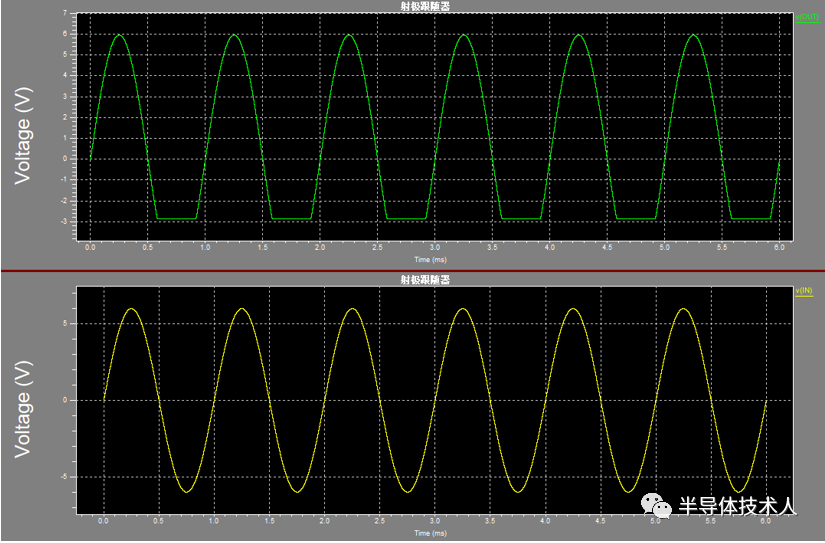Click the 0.0 tick on the v(IN) time axis

click(x=103, y=521)
